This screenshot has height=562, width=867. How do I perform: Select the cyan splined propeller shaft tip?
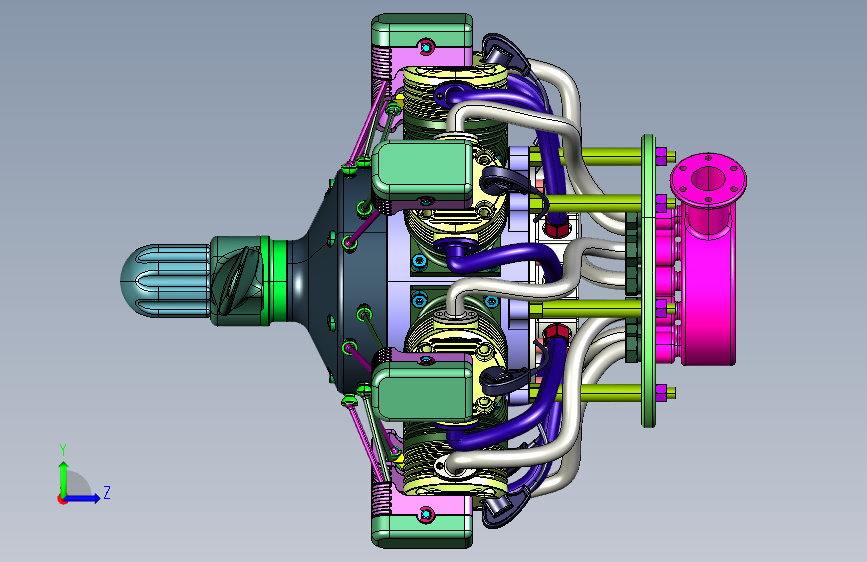click(165, 281)
